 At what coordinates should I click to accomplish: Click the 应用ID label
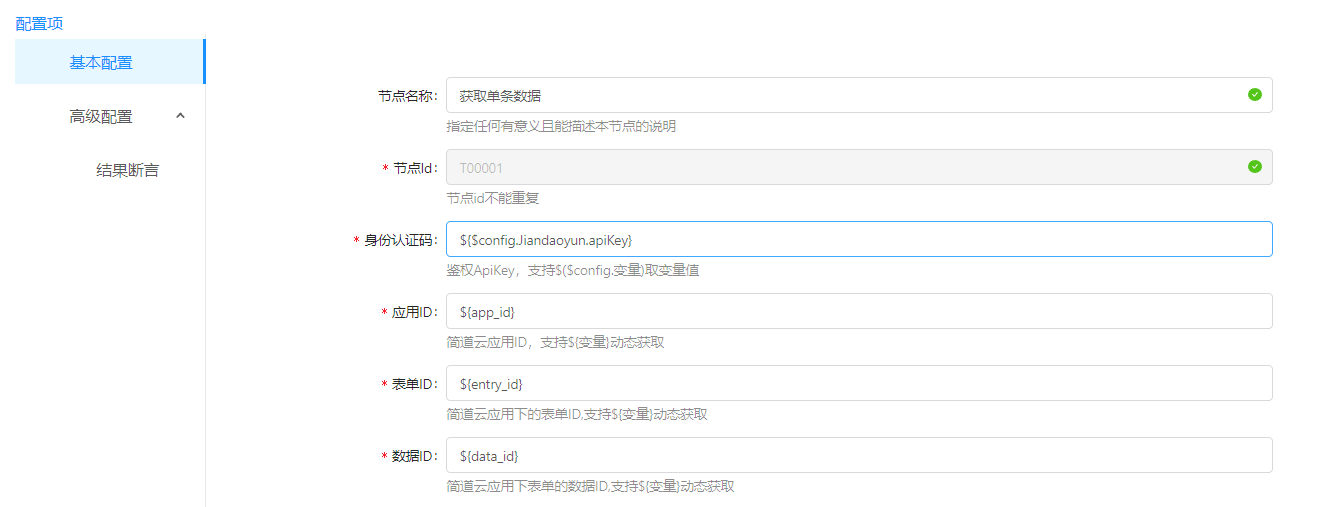click(411, 312)
